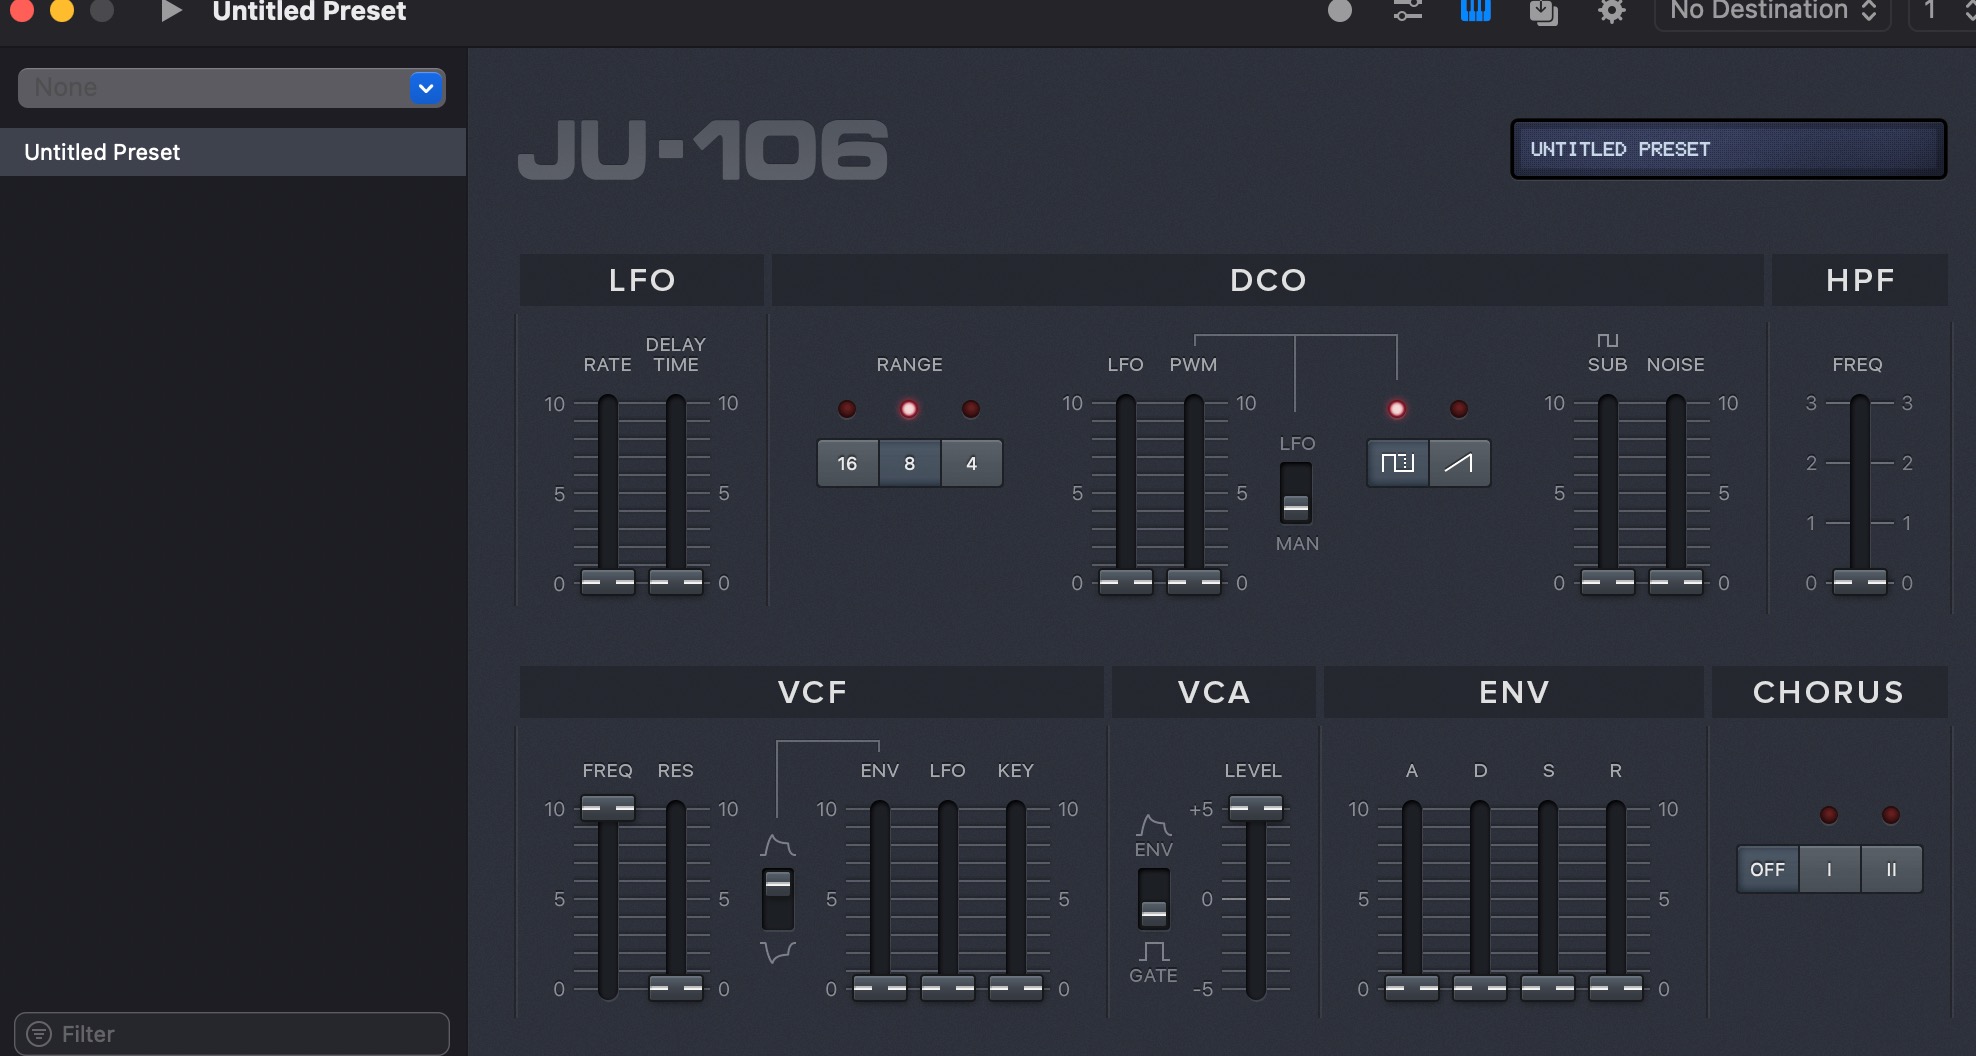Click the lit range 8 LED
The image size is (1976, 1056).
click(909, 409)
